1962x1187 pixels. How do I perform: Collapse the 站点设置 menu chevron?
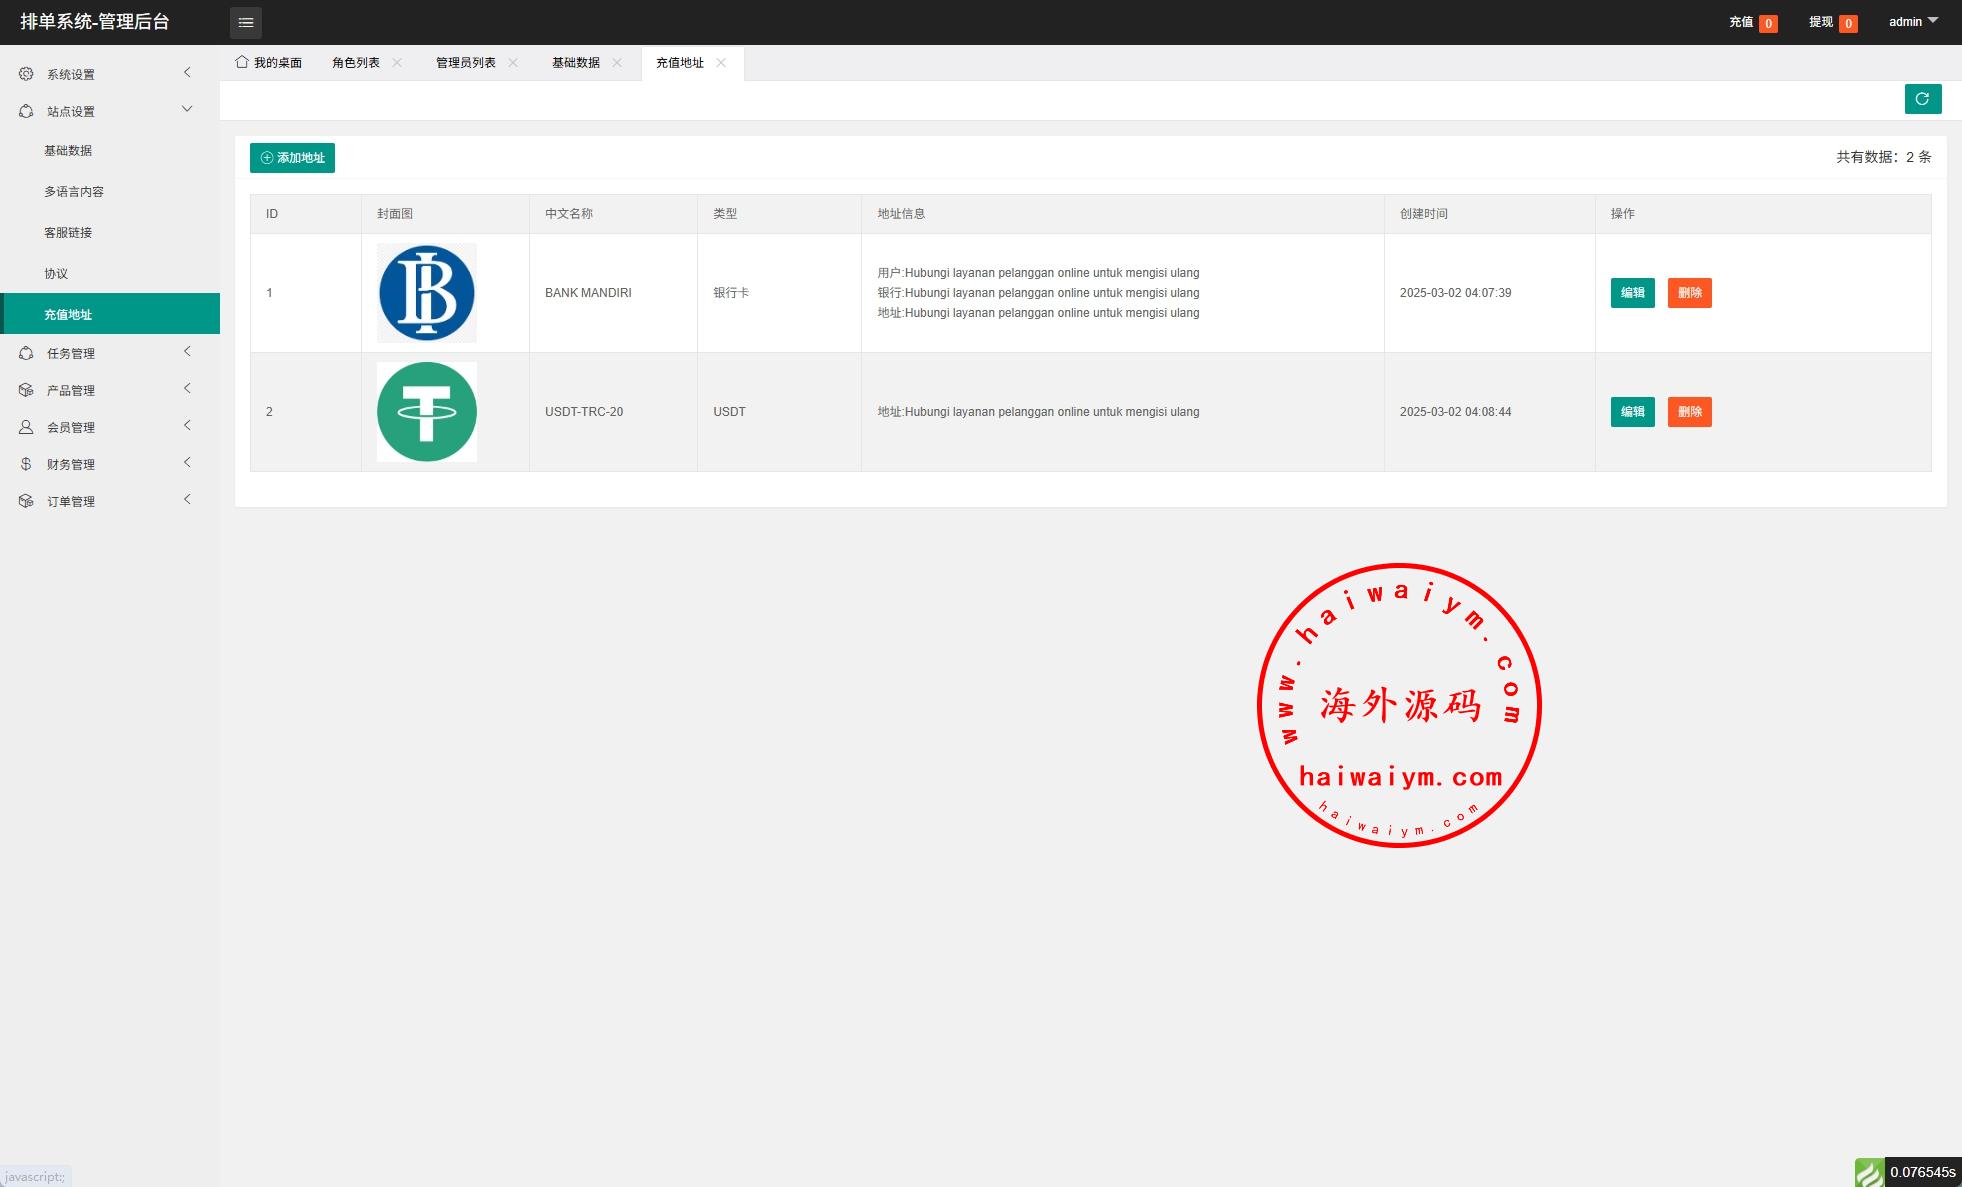pos(187,110)
